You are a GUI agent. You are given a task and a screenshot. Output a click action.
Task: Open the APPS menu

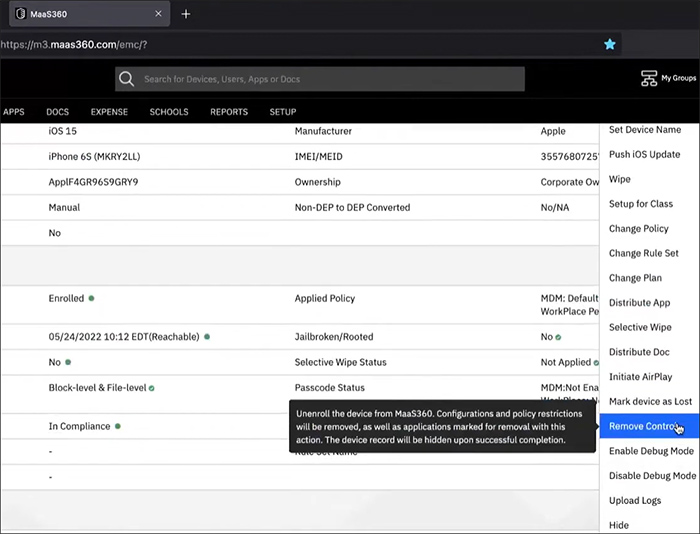coord(13,112)
